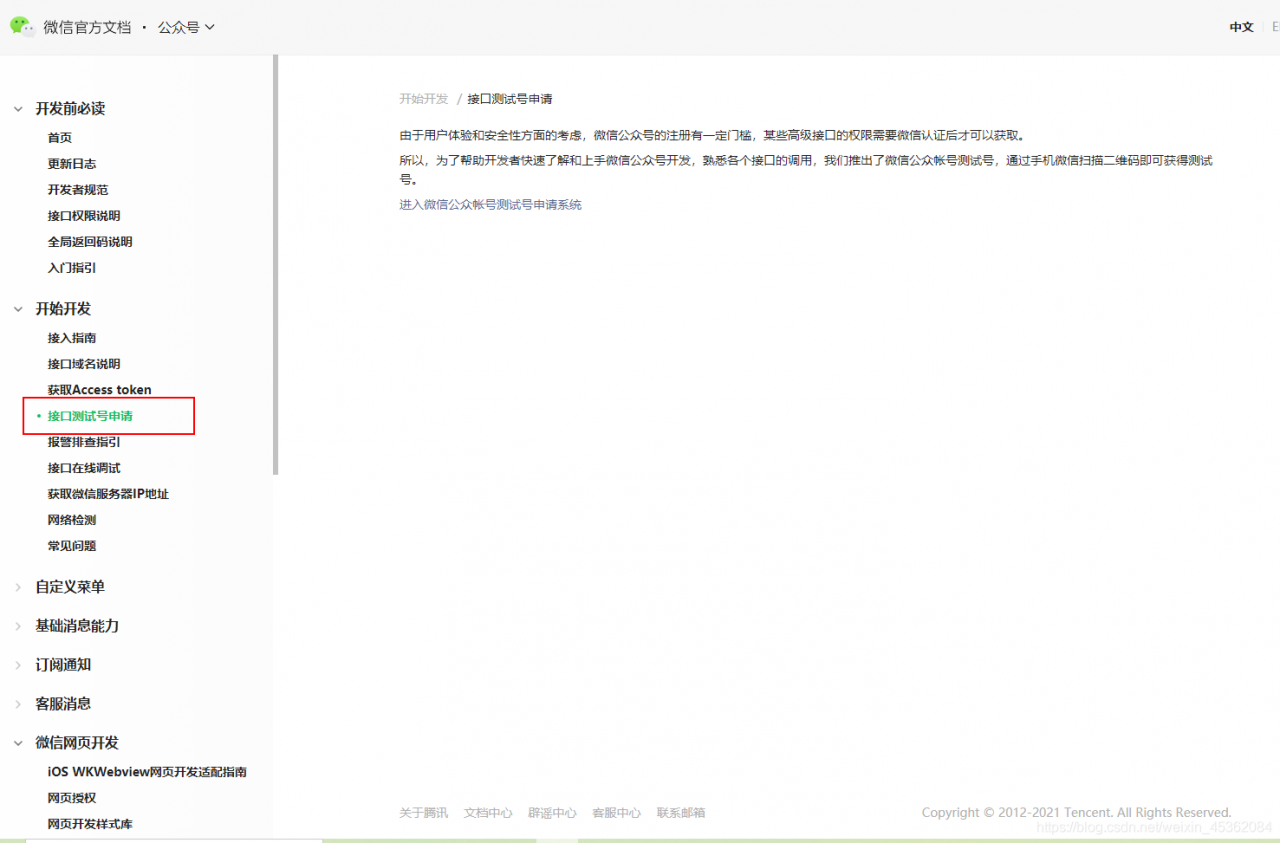The width and height of the screenshot is (1280, 843).
Task: Click 开始开发 breadcrumb link
Action: click(424, 99)
